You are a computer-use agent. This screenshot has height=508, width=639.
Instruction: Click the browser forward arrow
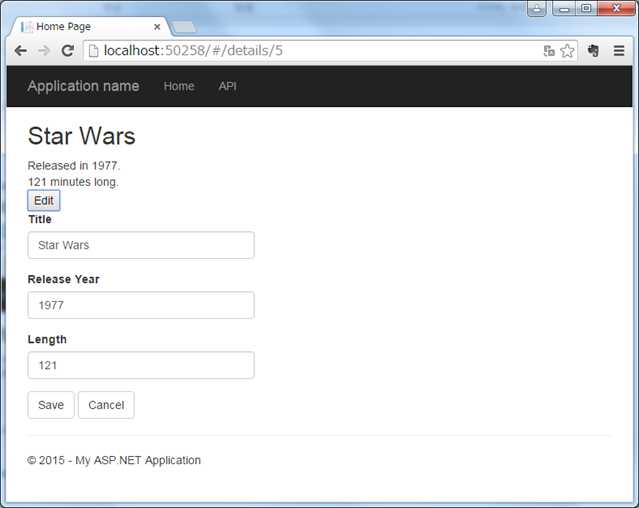[x=44, y=51]
